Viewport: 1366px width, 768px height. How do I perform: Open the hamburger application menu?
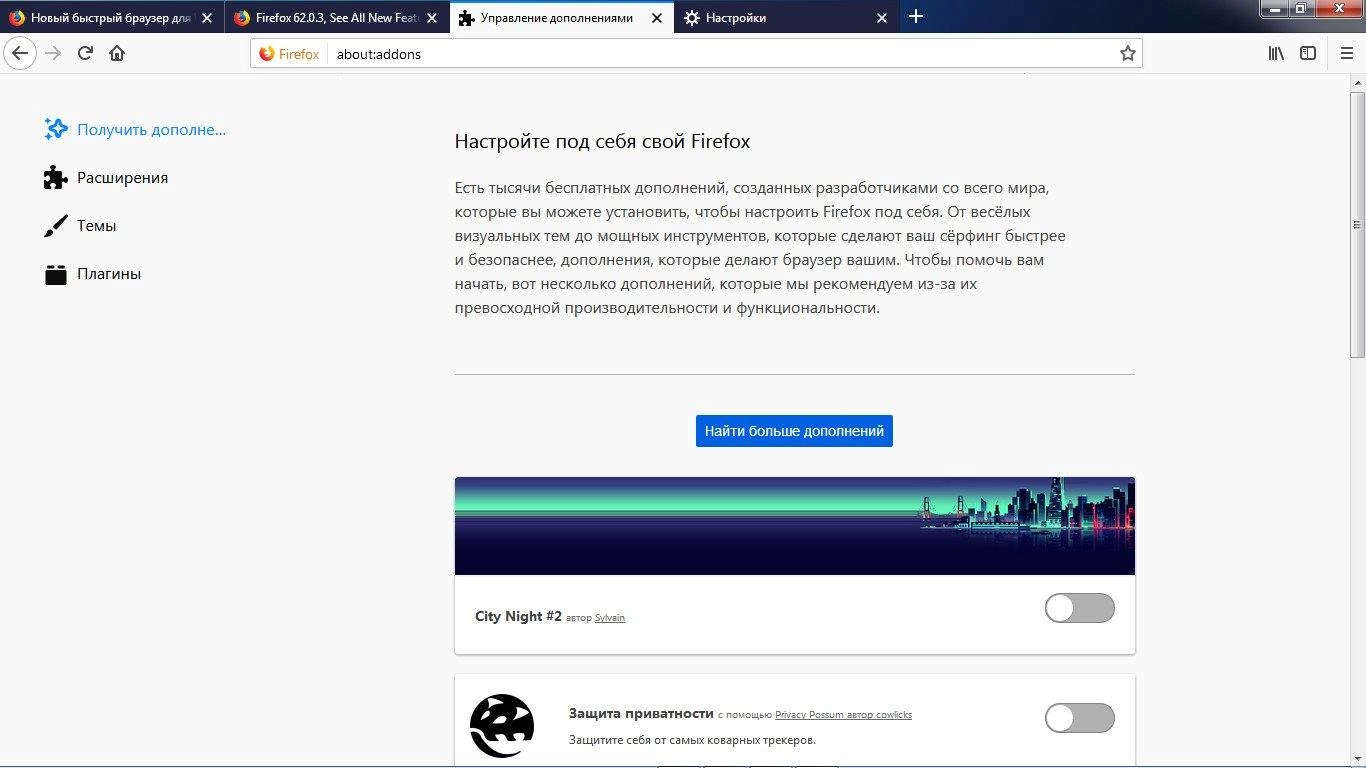coord(1346,53)
